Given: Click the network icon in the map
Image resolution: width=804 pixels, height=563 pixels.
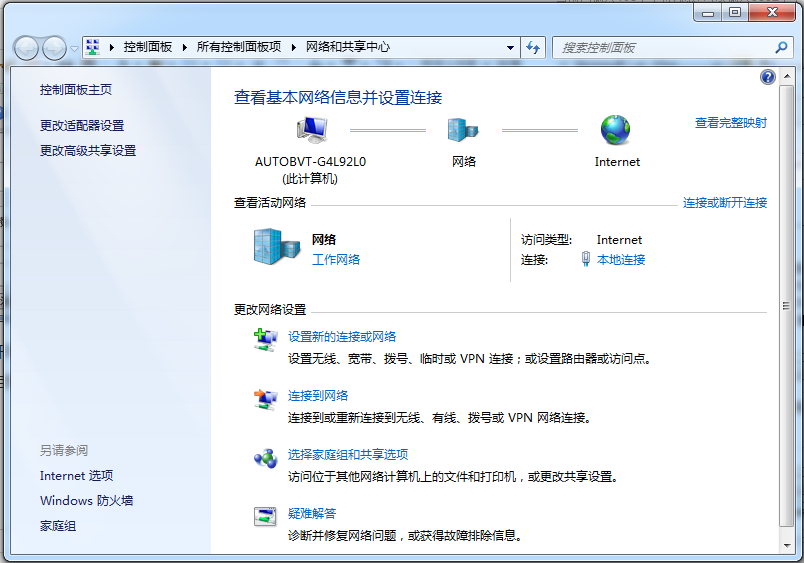Looking at the screenshot, I should point(463,130).
